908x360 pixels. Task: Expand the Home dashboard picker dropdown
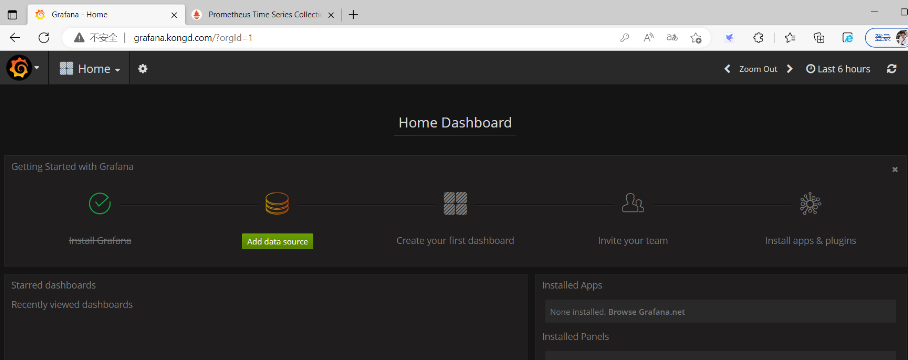(x=89, y=69)
